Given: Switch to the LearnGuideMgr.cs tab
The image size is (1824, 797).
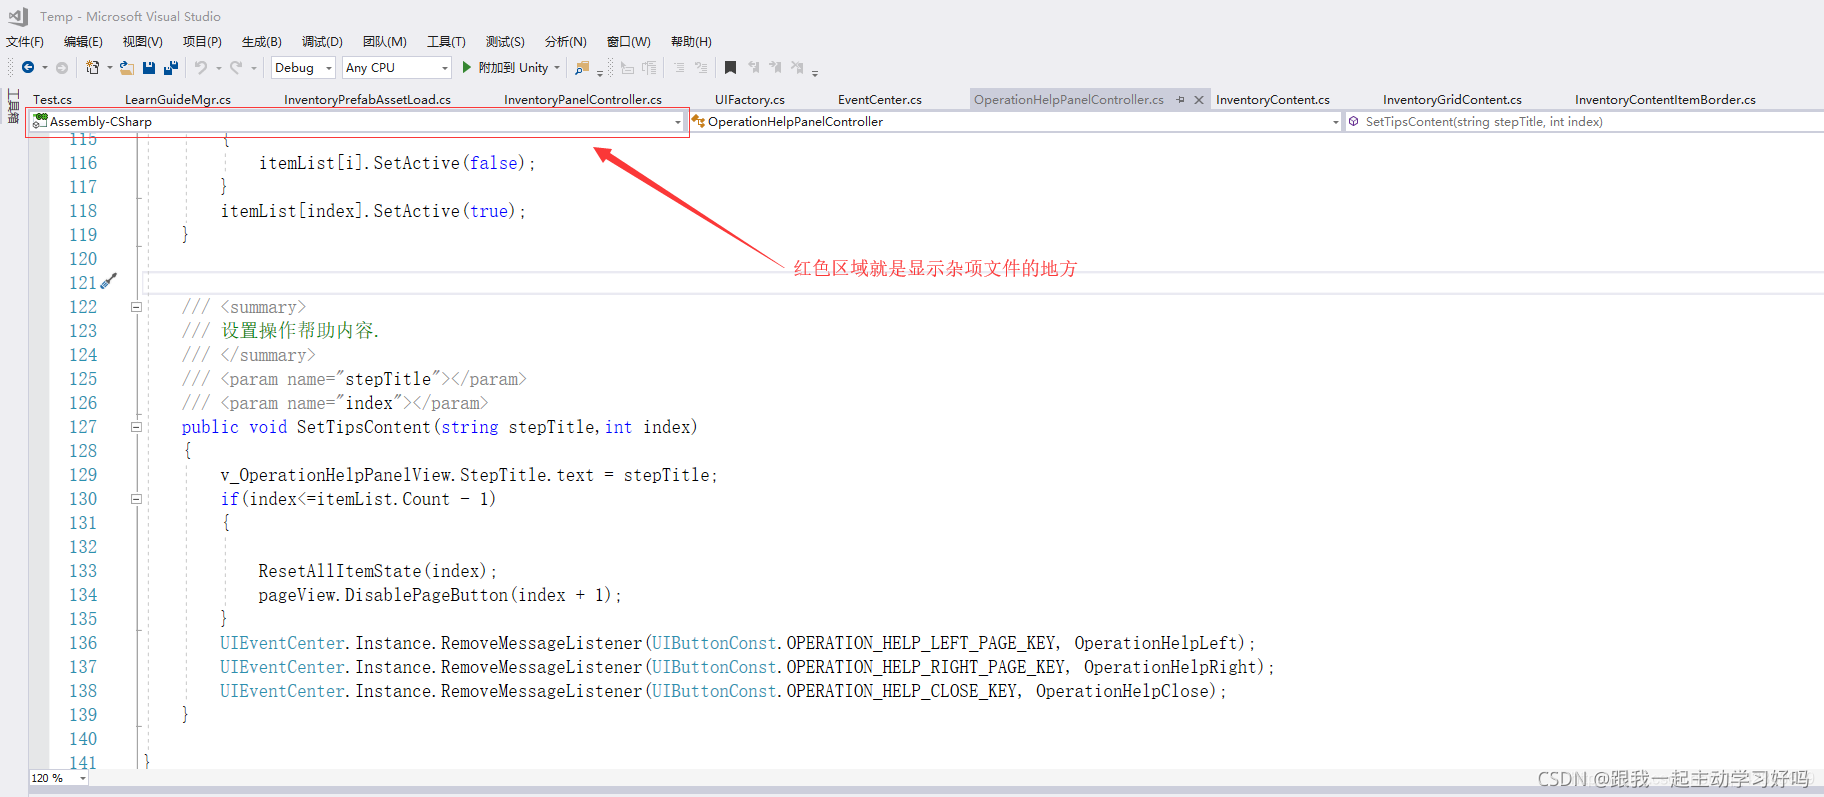Looking at the screenshot, I should (178, 100).
